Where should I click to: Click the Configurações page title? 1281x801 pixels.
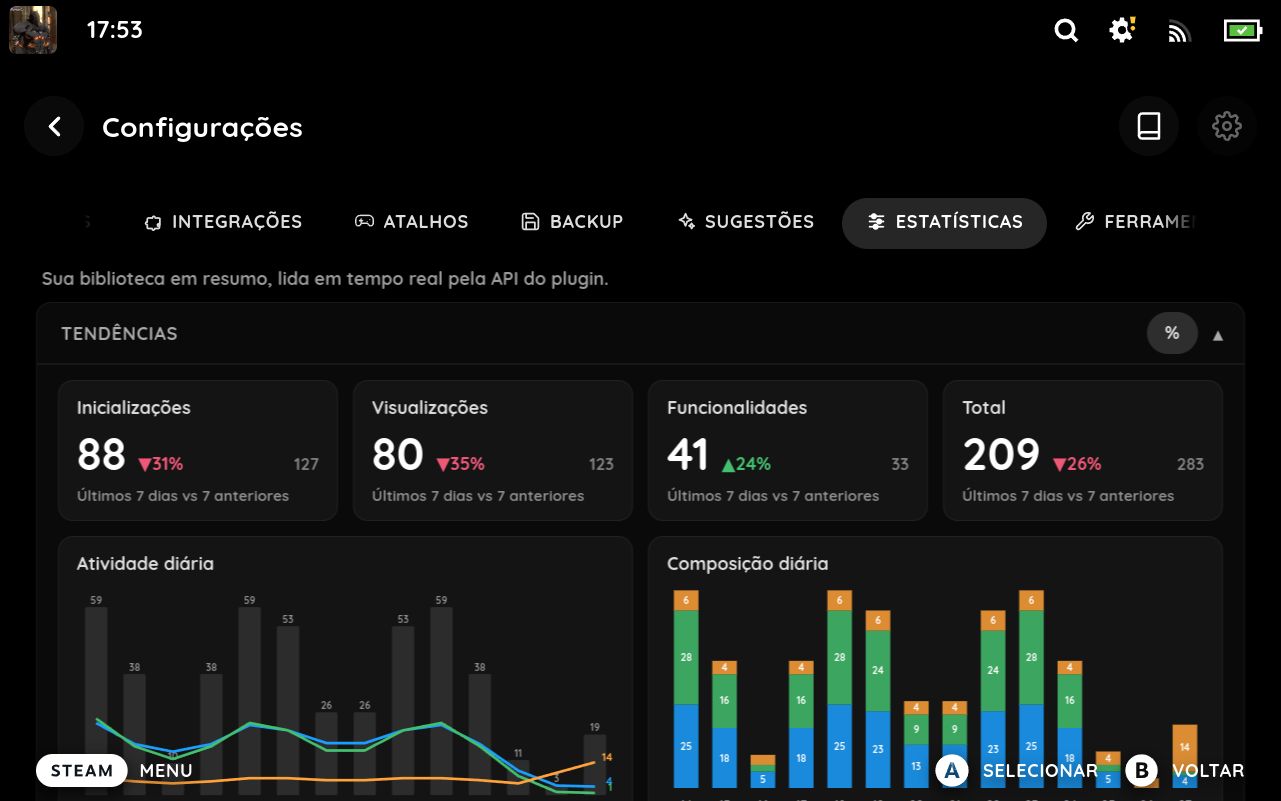point(202,128)
